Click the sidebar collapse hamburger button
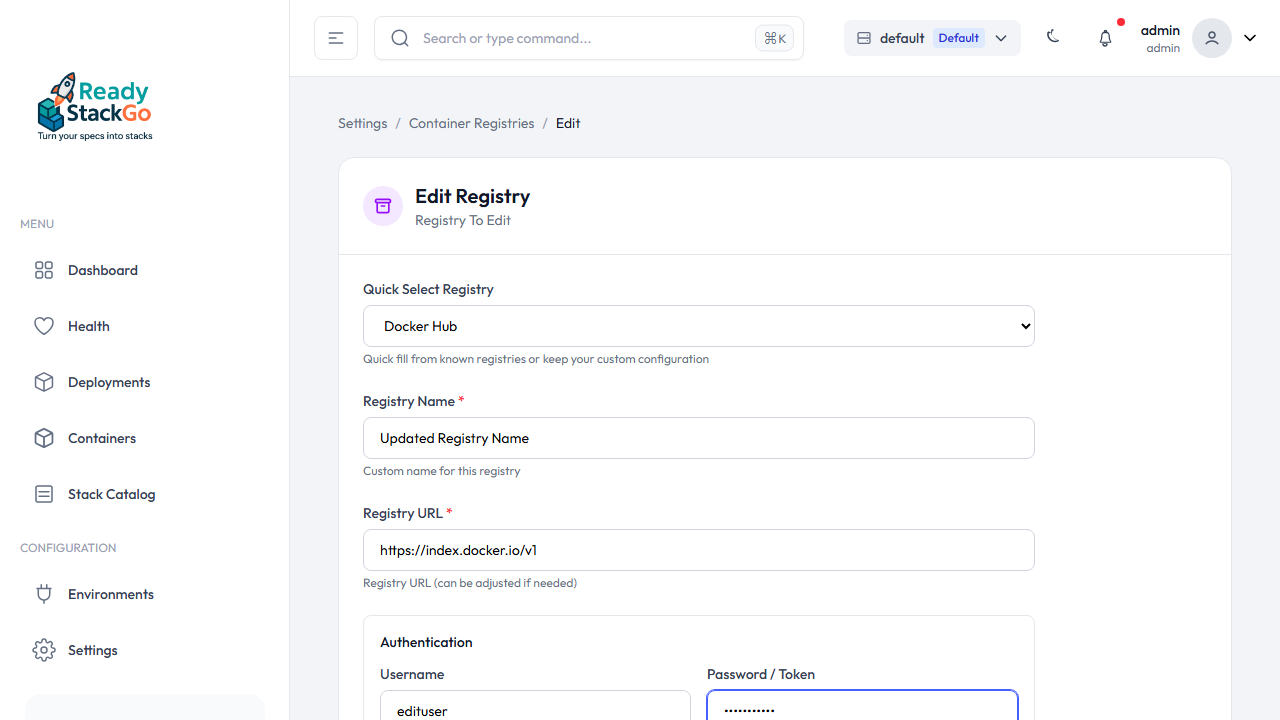 336,38
